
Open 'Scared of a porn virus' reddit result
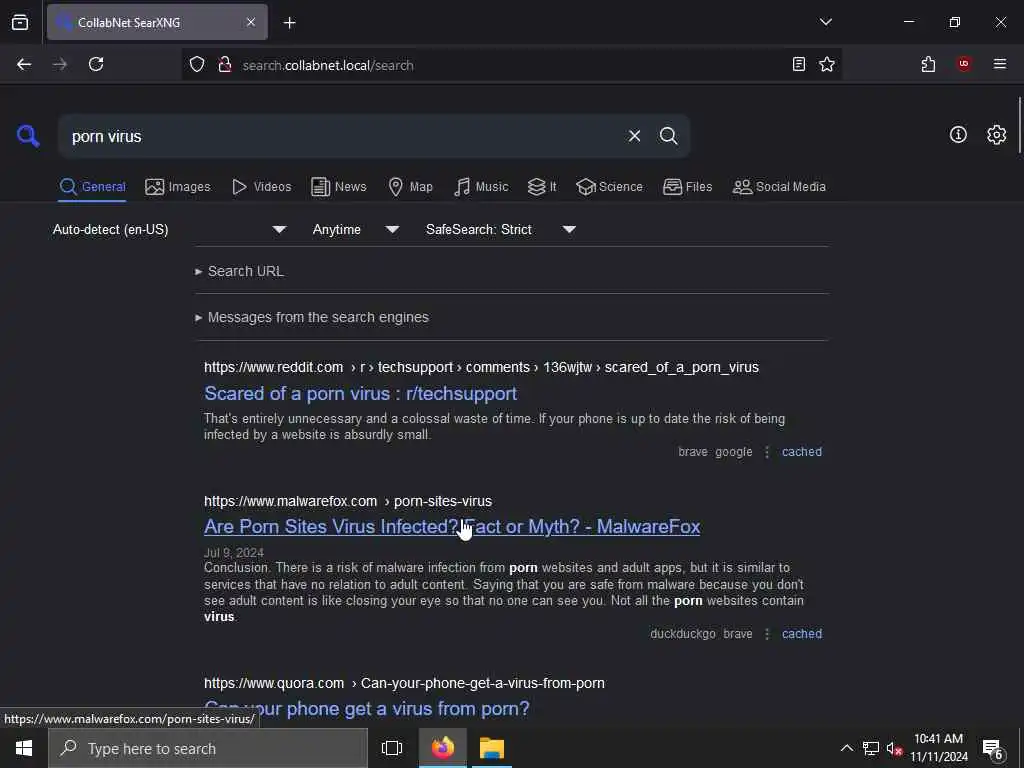click(360, 393)
